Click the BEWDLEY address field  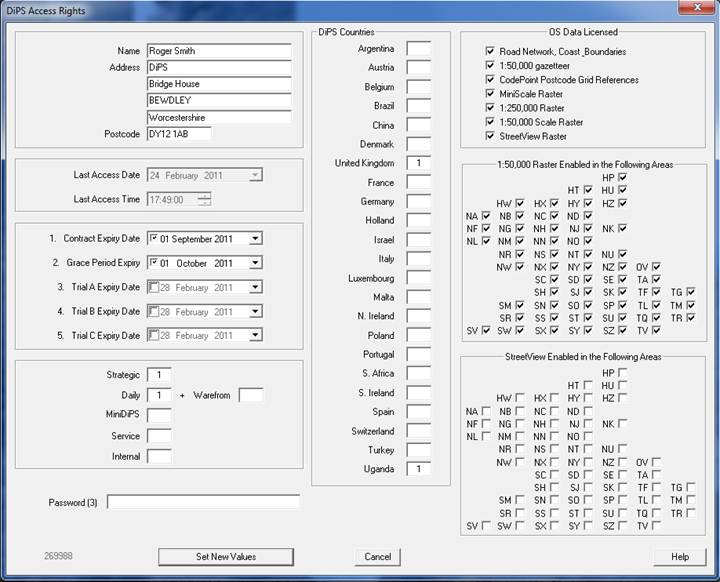[219, 101]
